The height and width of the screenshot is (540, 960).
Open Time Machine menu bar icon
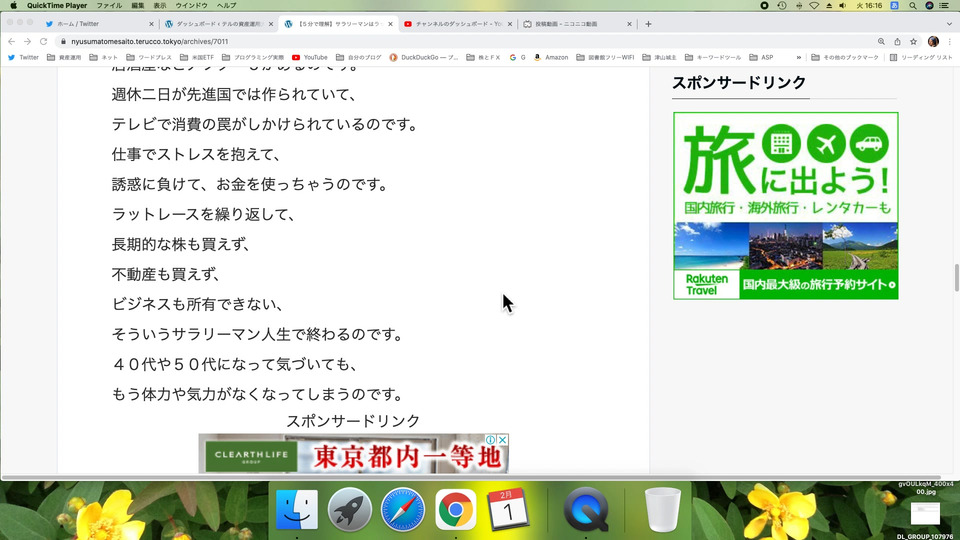click(x=782, y=6)
